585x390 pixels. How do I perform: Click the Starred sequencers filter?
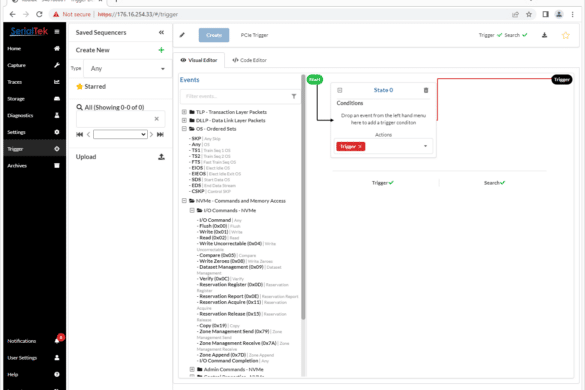click(91, 87)
